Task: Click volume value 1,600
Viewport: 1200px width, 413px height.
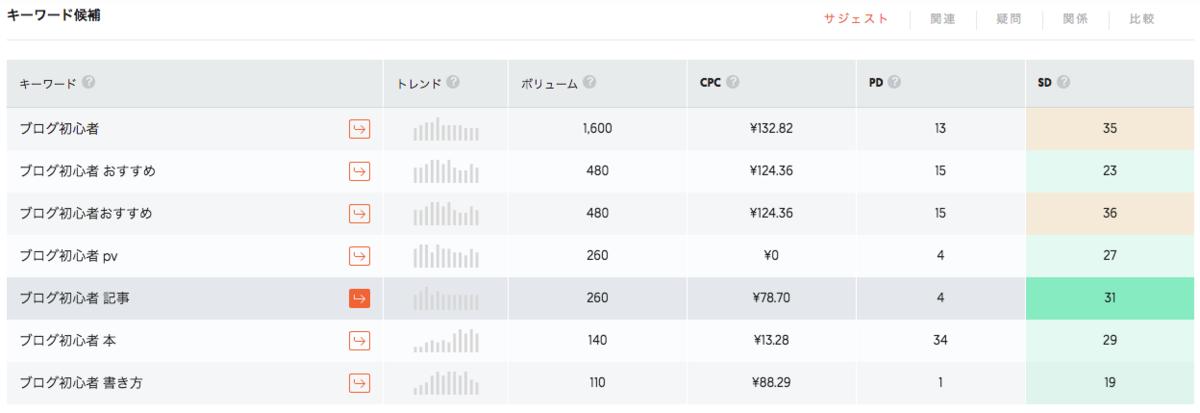Action: click(x=597, y=129)
